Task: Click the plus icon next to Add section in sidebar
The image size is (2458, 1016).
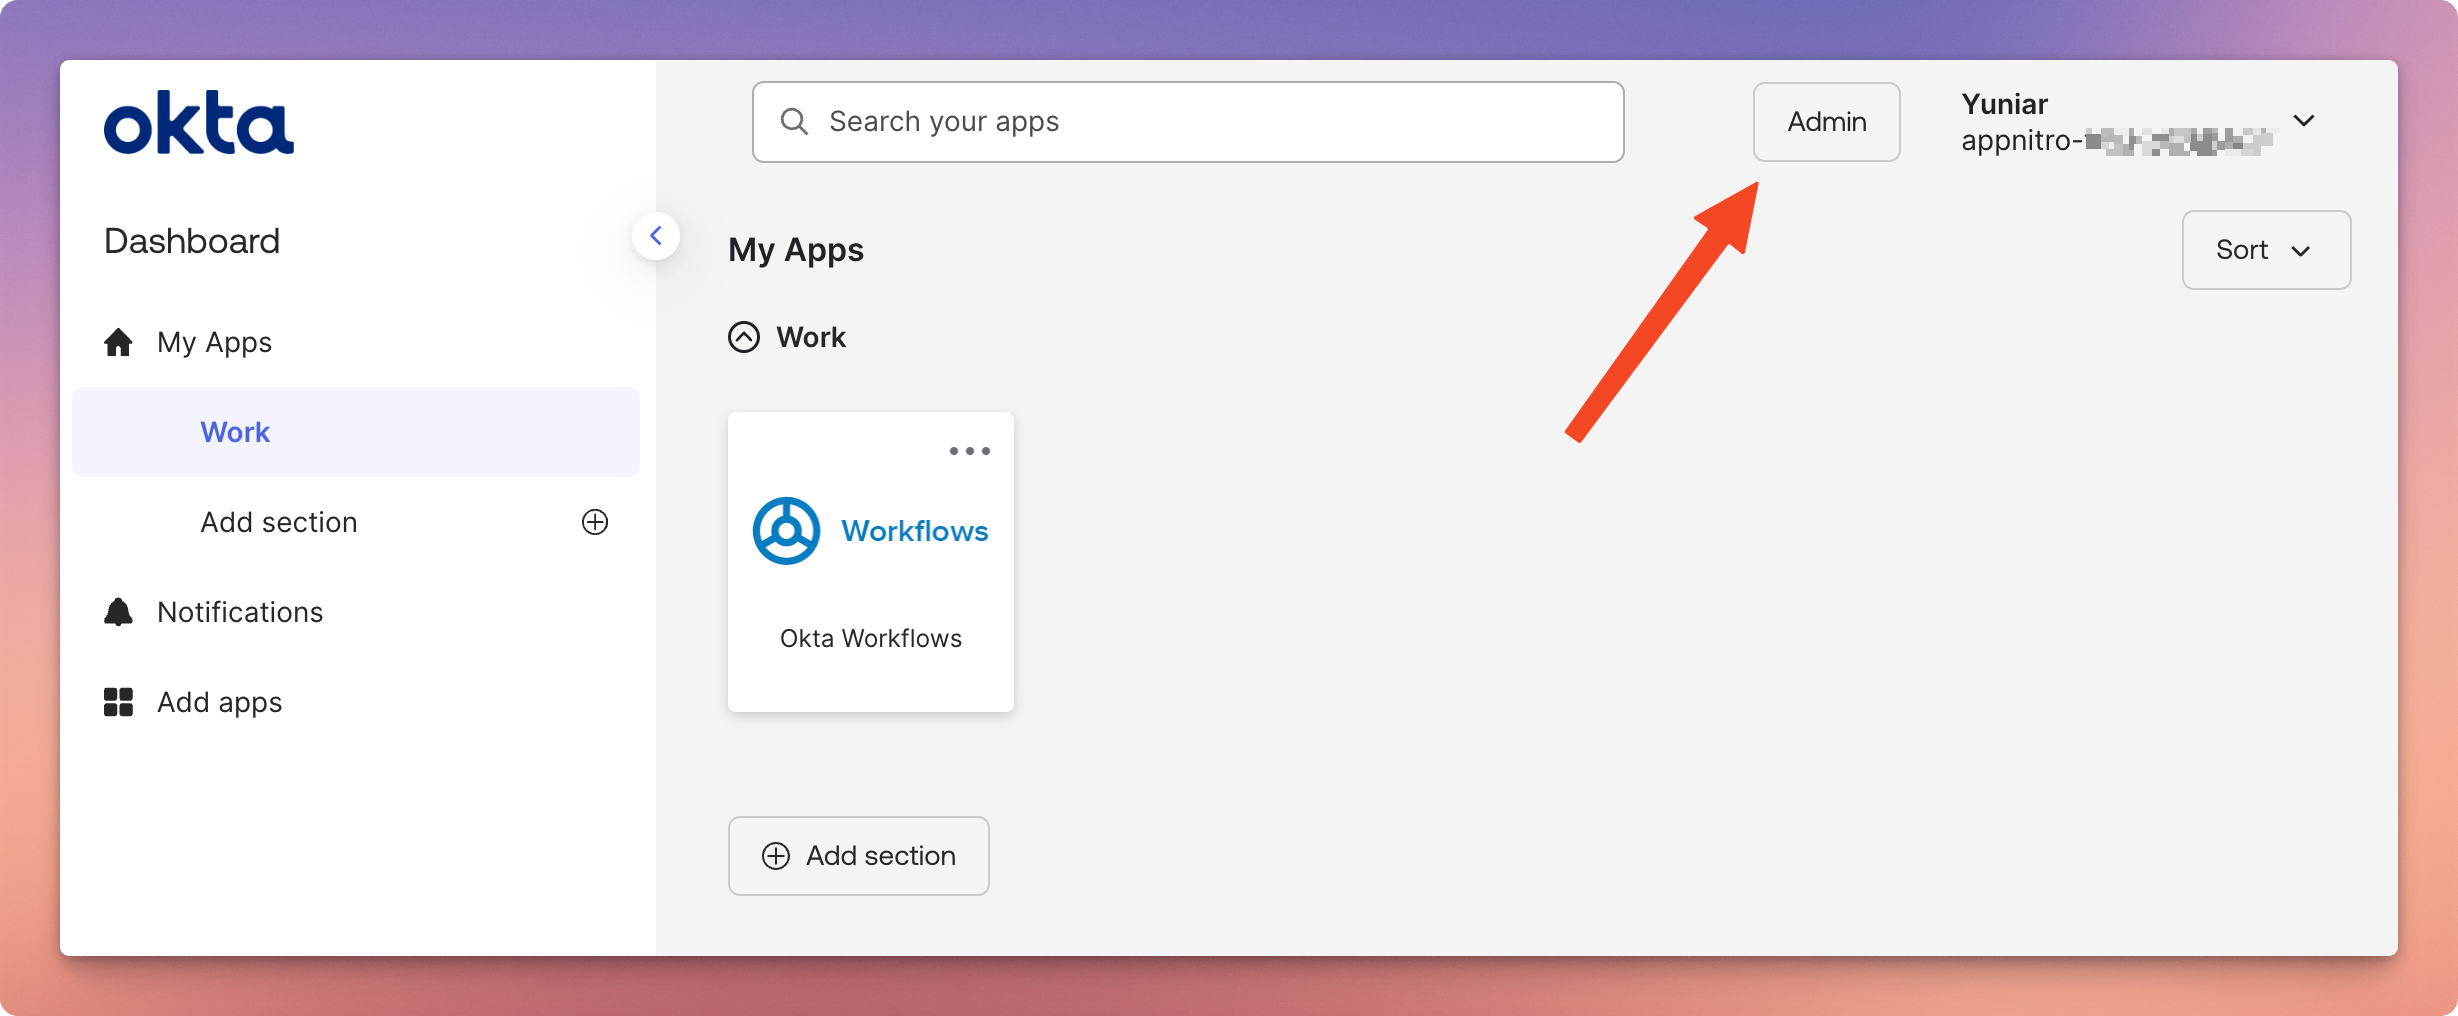Action: [x=595, y=522]
